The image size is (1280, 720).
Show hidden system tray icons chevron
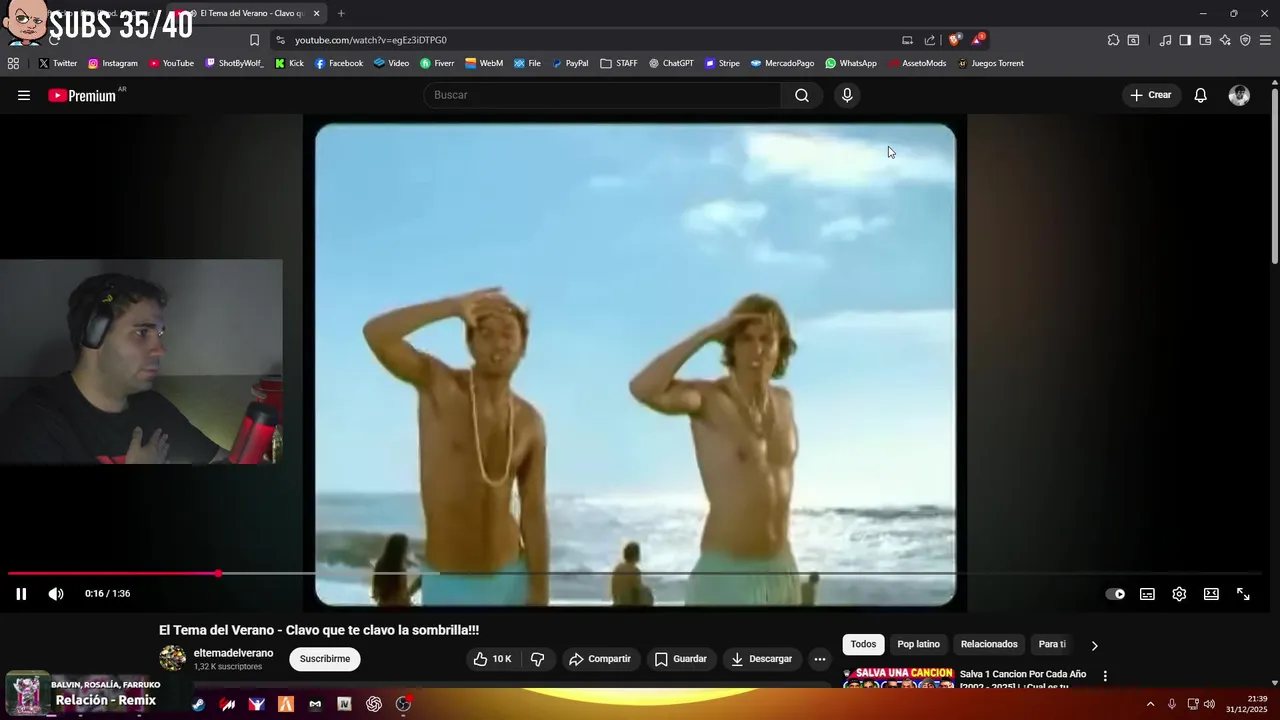pyautogui.click(x=1150, y=704)
